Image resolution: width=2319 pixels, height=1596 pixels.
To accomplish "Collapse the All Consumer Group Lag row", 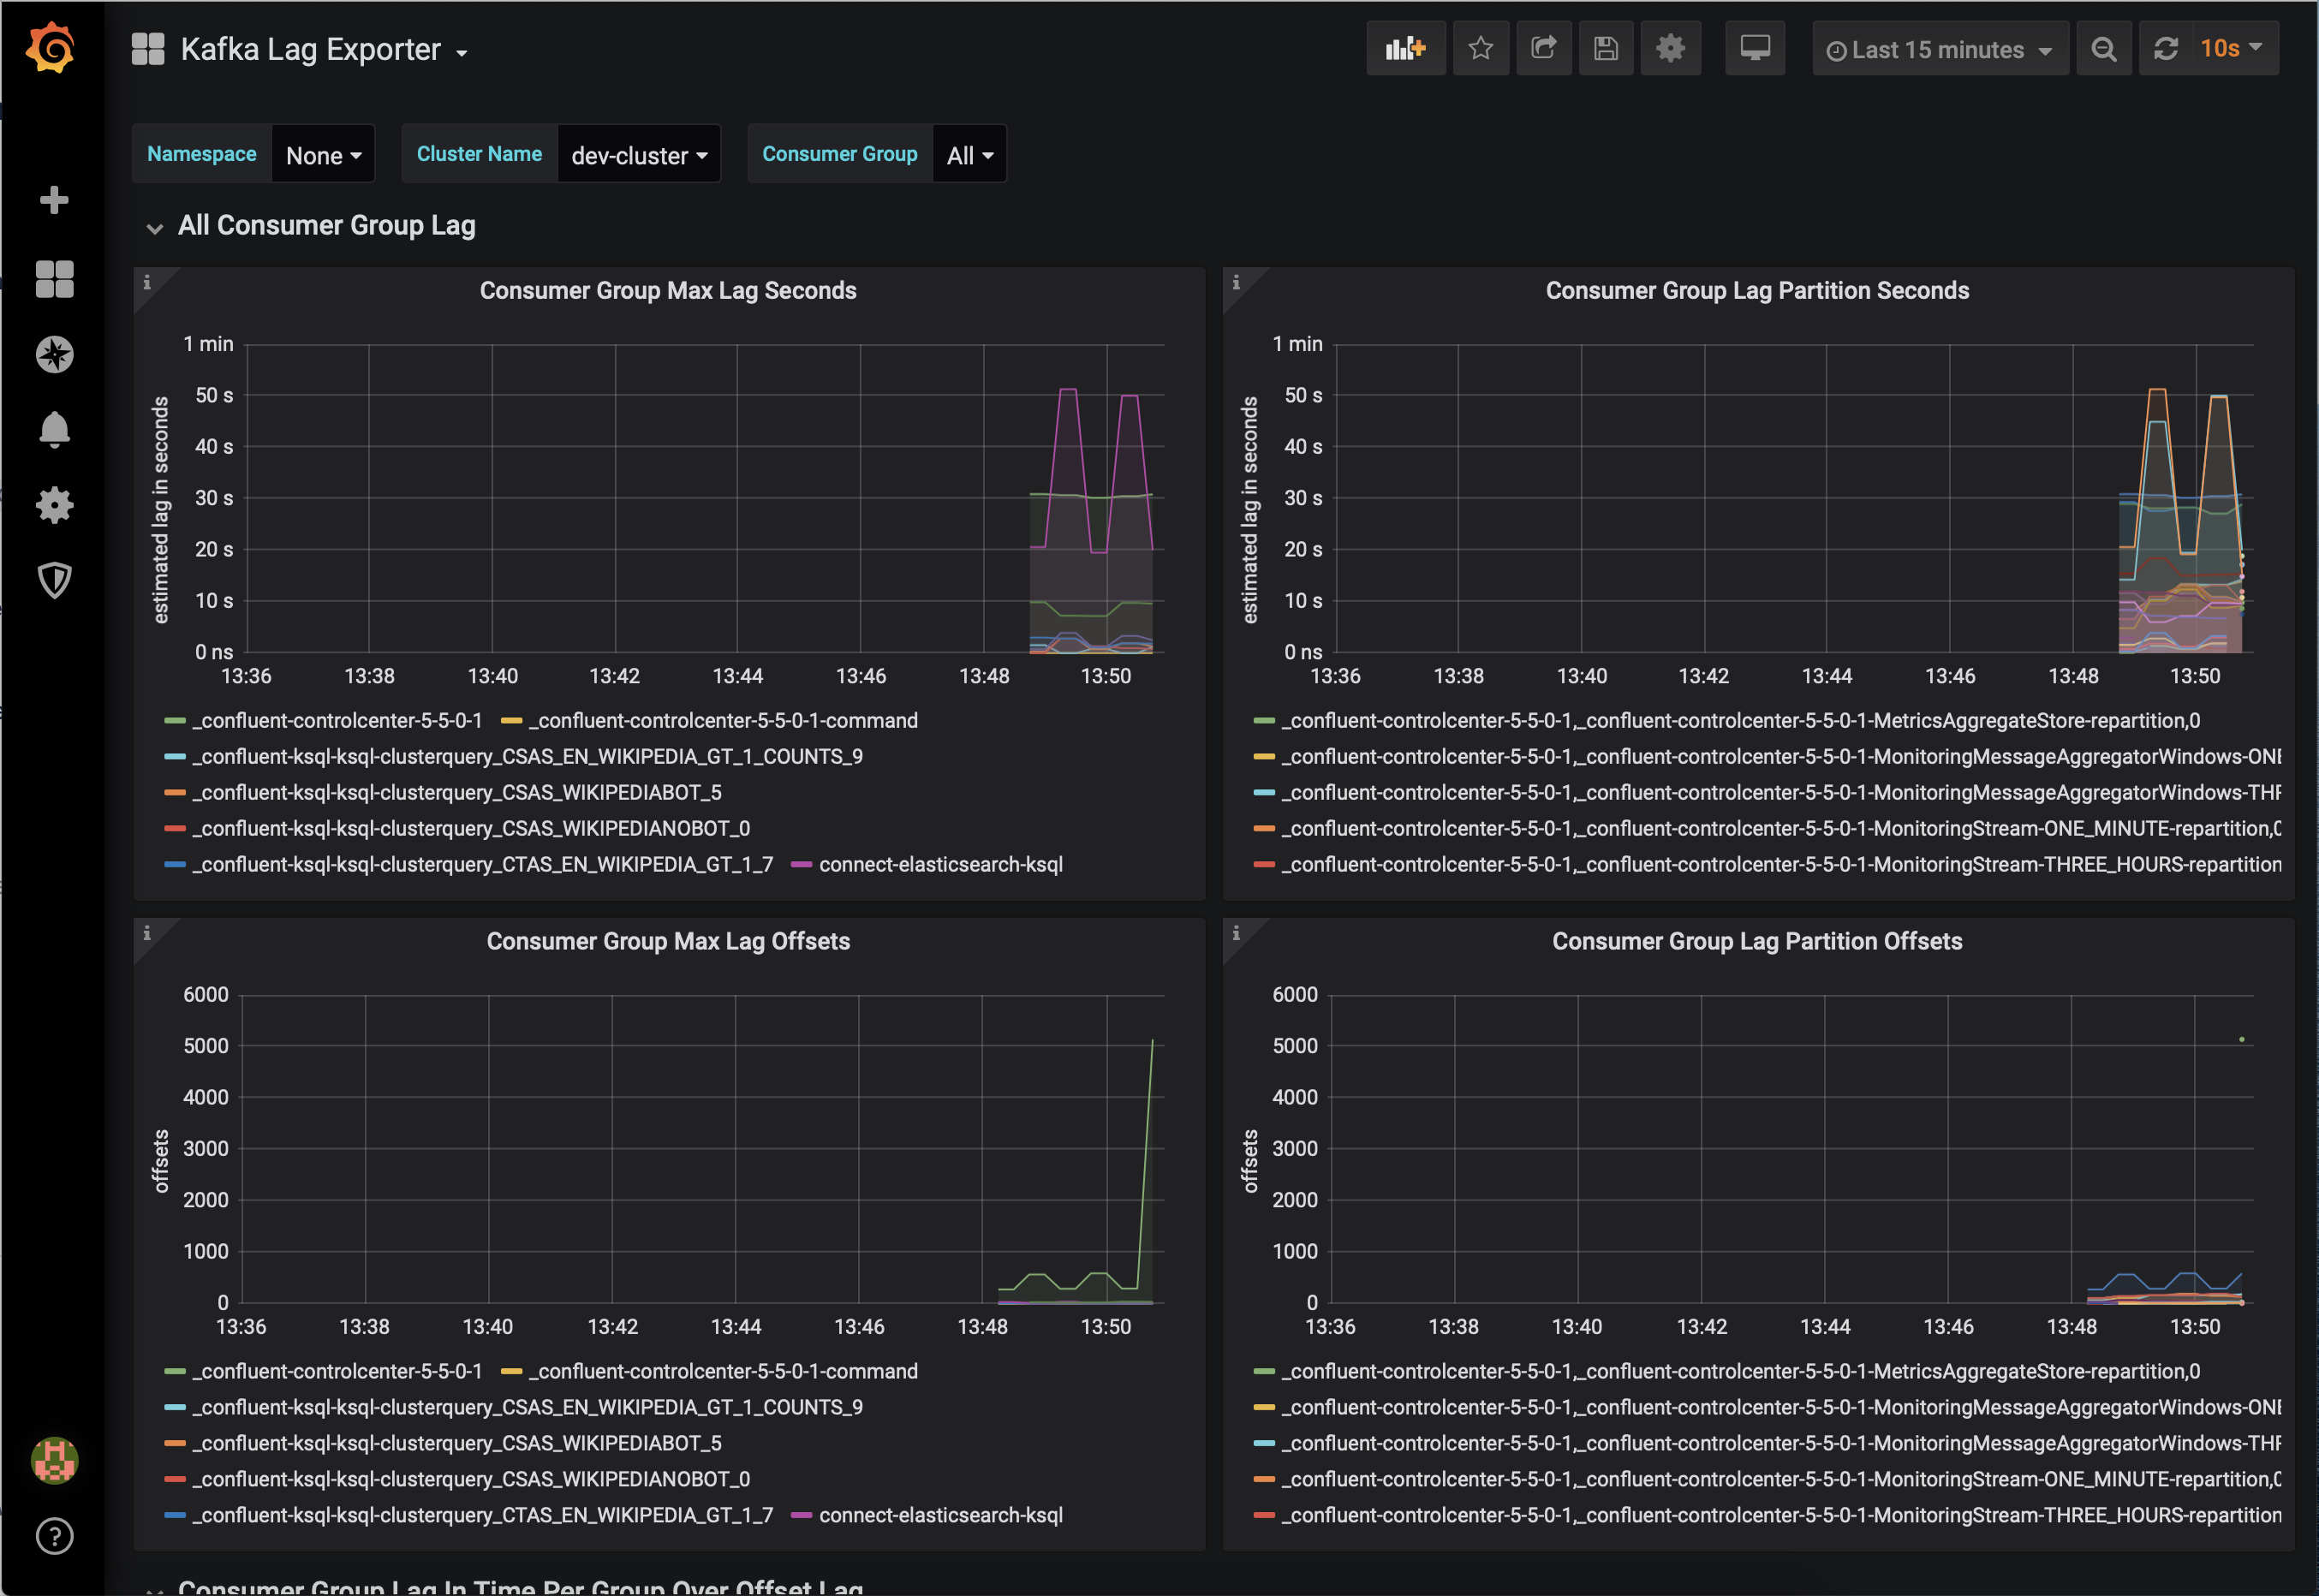I will pyautogui.click(x=326, y=226).
